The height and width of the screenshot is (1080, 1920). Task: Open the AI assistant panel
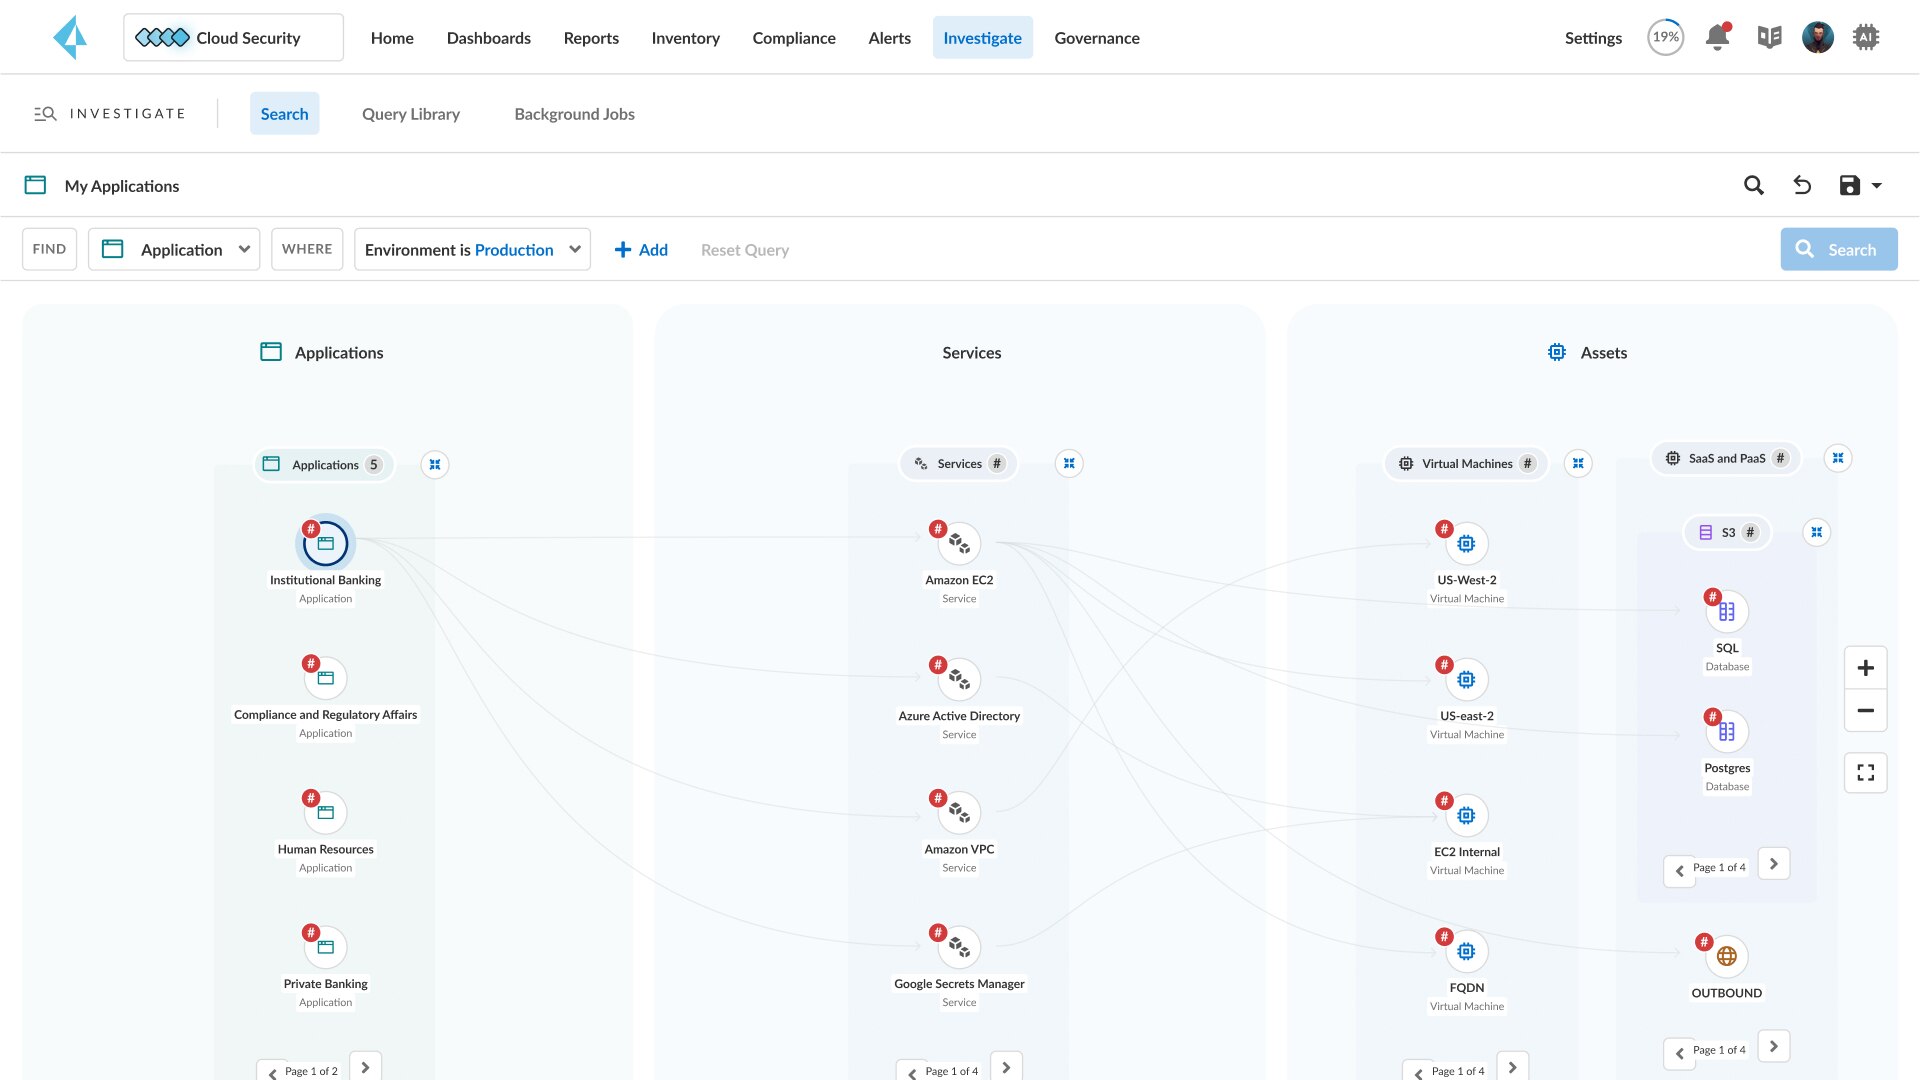[x=1867, y=37]
